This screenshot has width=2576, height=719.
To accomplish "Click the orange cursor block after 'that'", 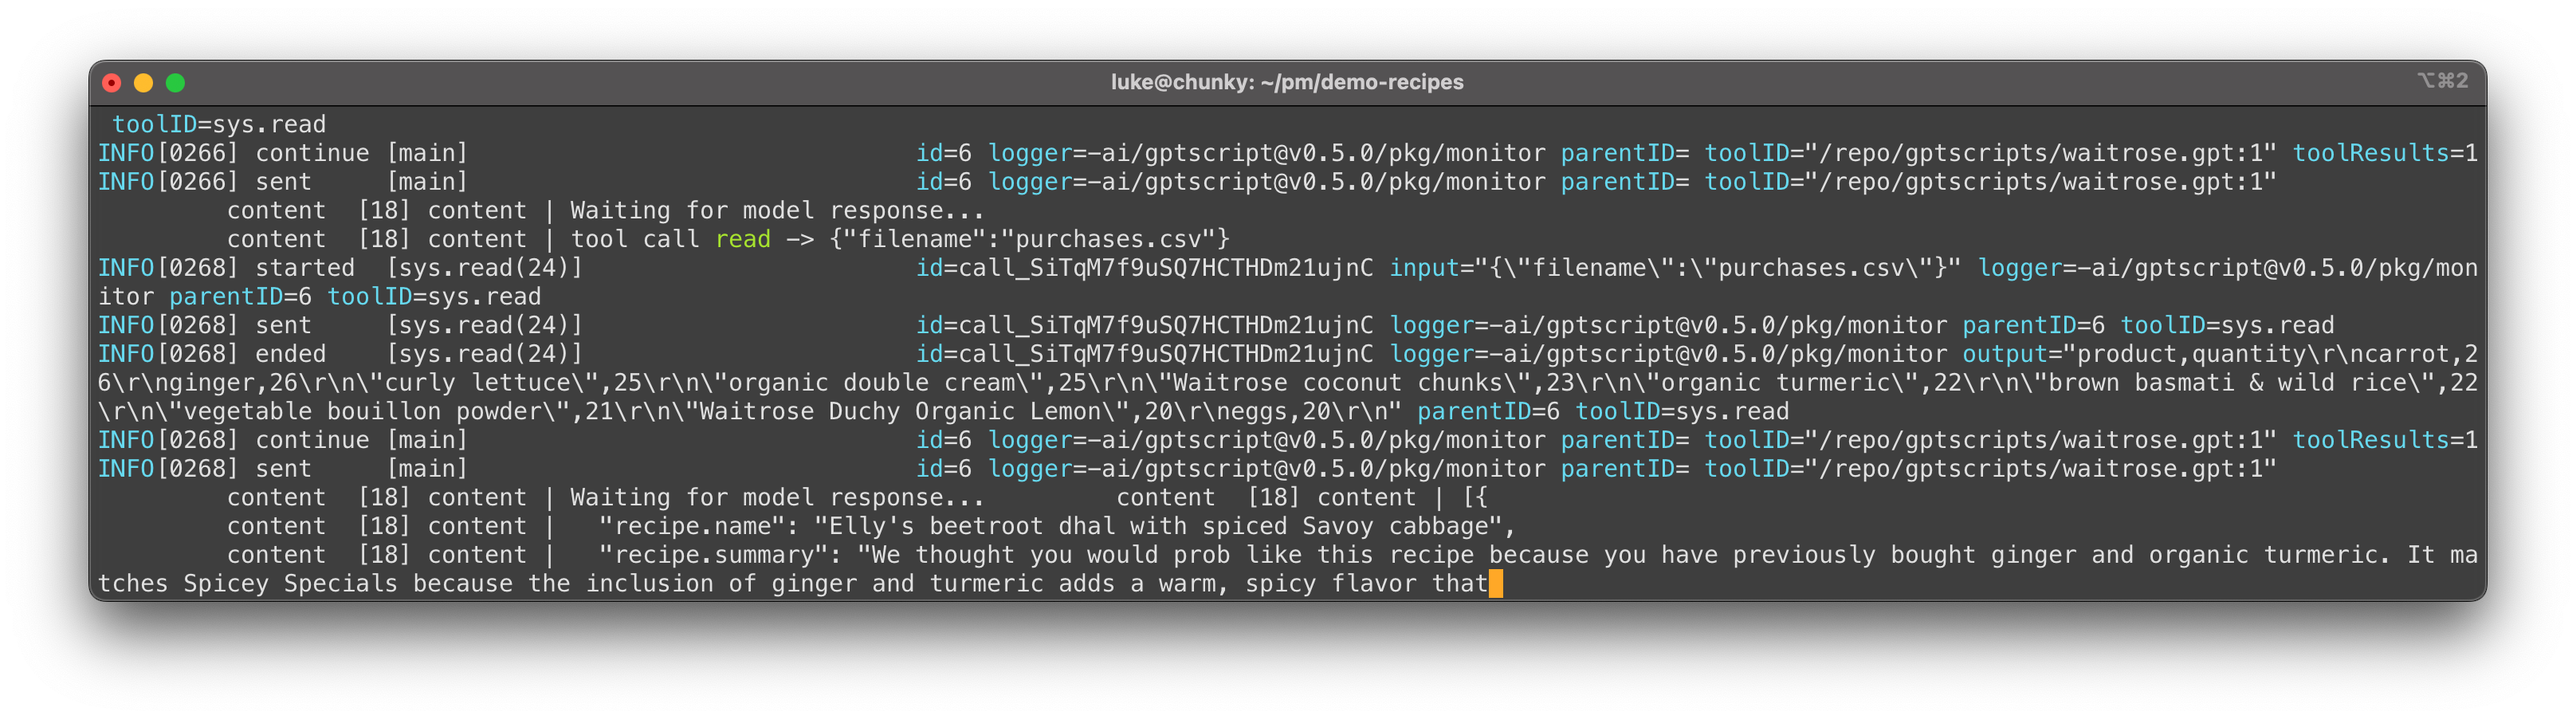I will click(x=1495, y=584).
